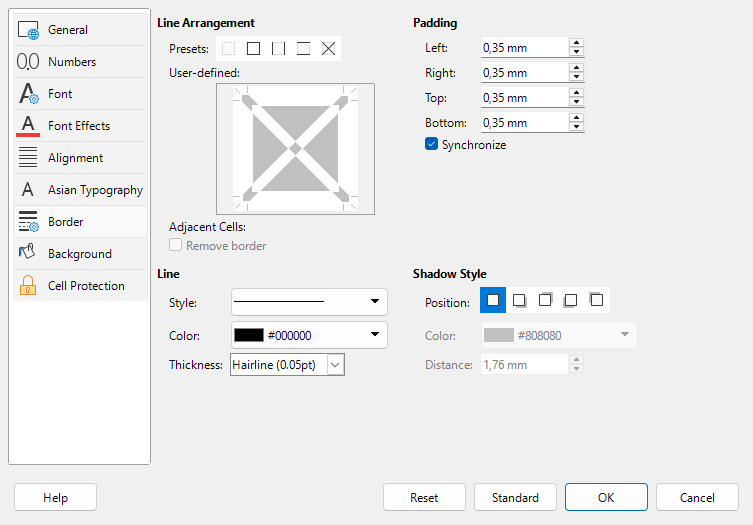Image resolution: width=753 pixels, height=525 pixels.
Task: Click the Top padding input field
Action: tap(524, 98)
